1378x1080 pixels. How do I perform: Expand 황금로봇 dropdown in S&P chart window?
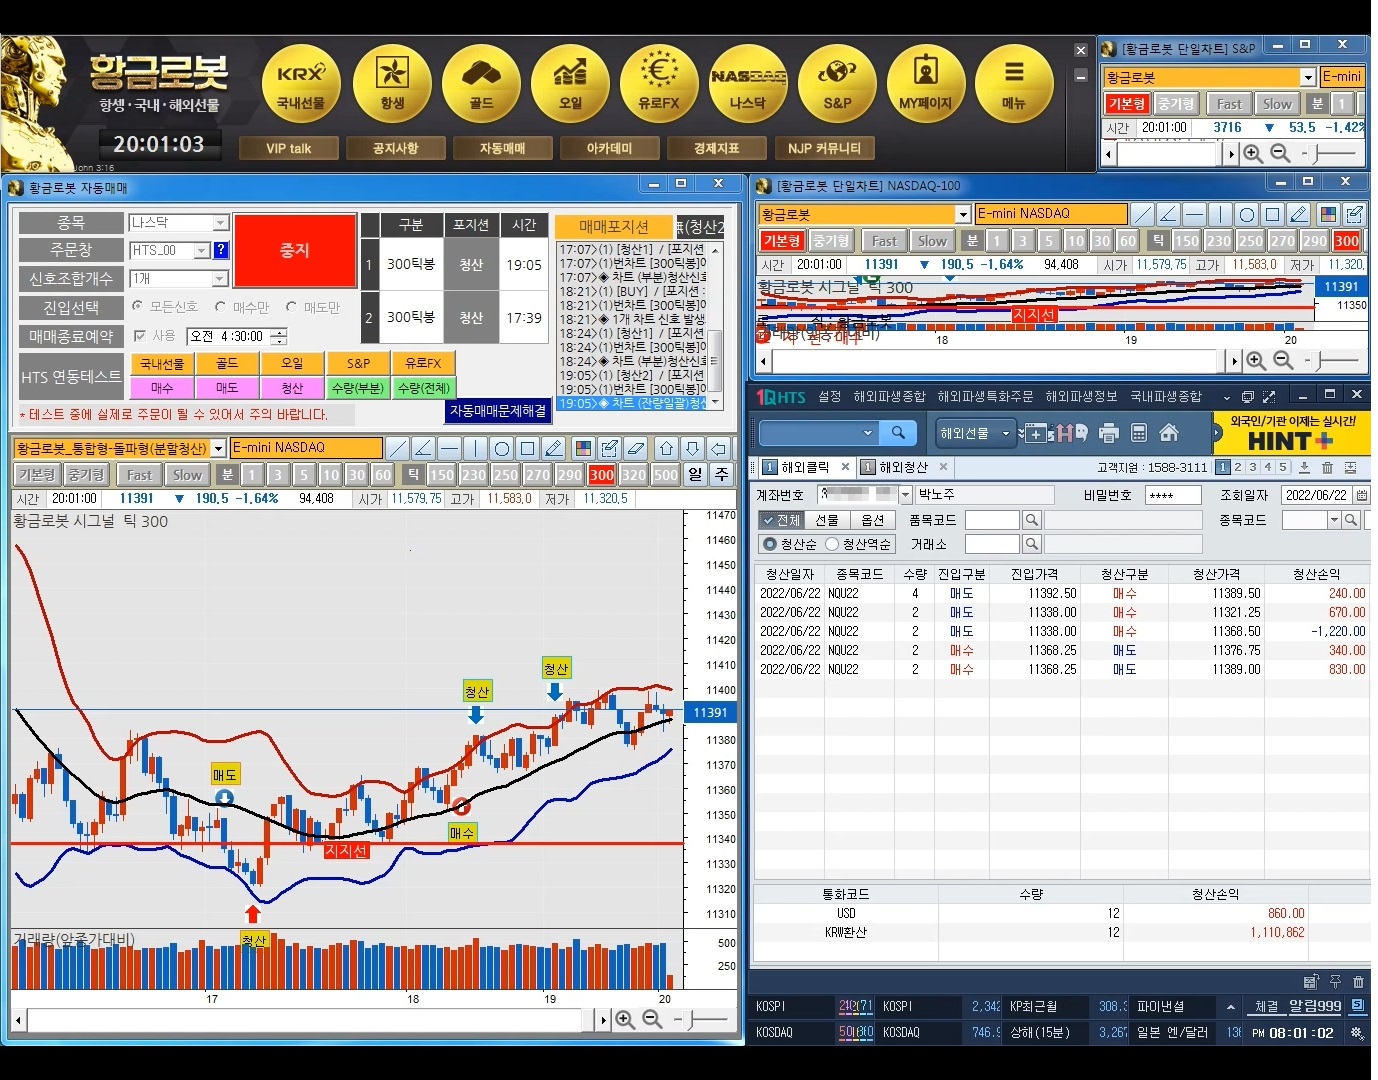(1308, 77)
